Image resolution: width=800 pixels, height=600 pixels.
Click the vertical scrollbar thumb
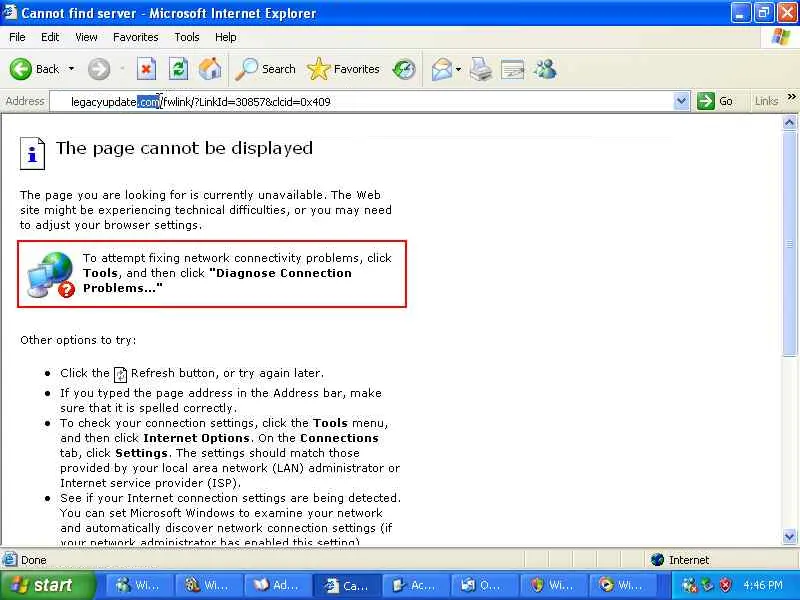[x=789, y=243]
